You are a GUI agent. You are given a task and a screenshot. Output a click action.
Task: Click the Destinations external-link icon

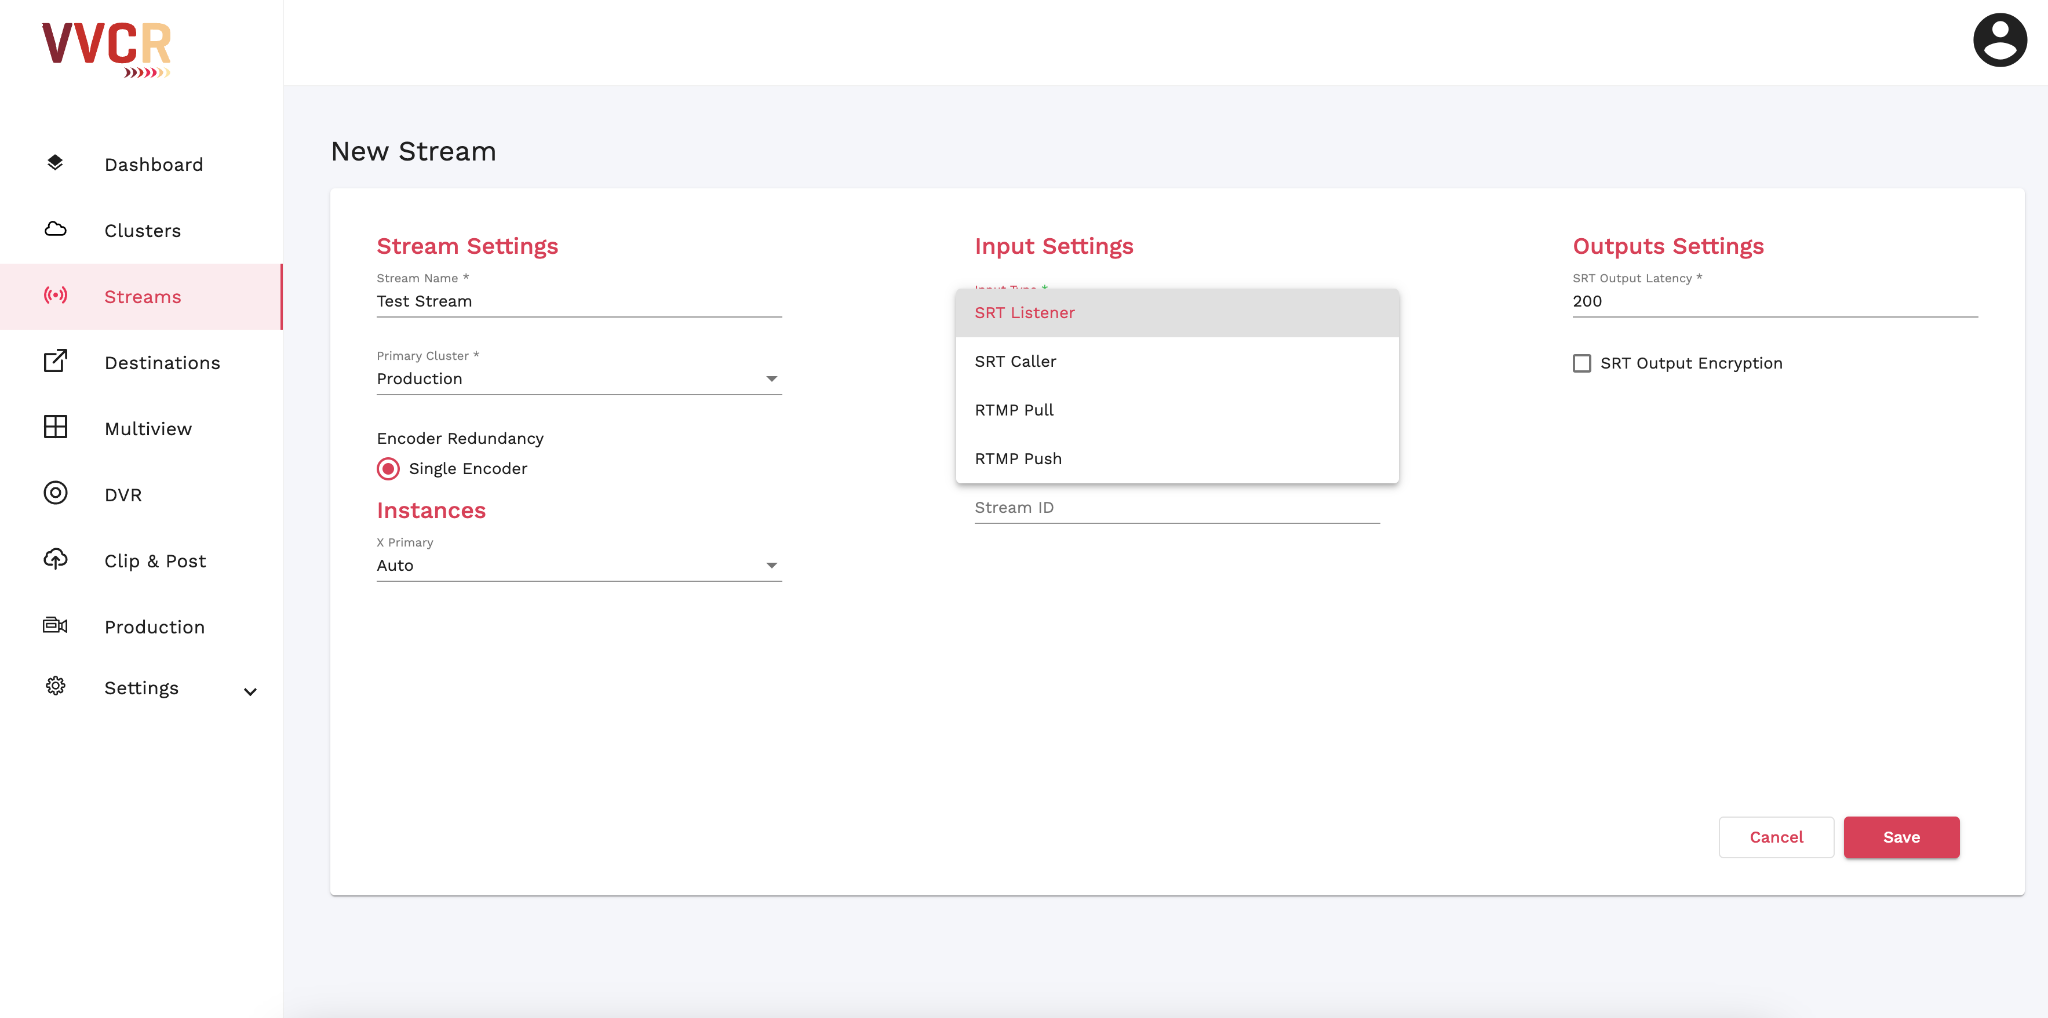pyautogui.click(x=55, y=362)
